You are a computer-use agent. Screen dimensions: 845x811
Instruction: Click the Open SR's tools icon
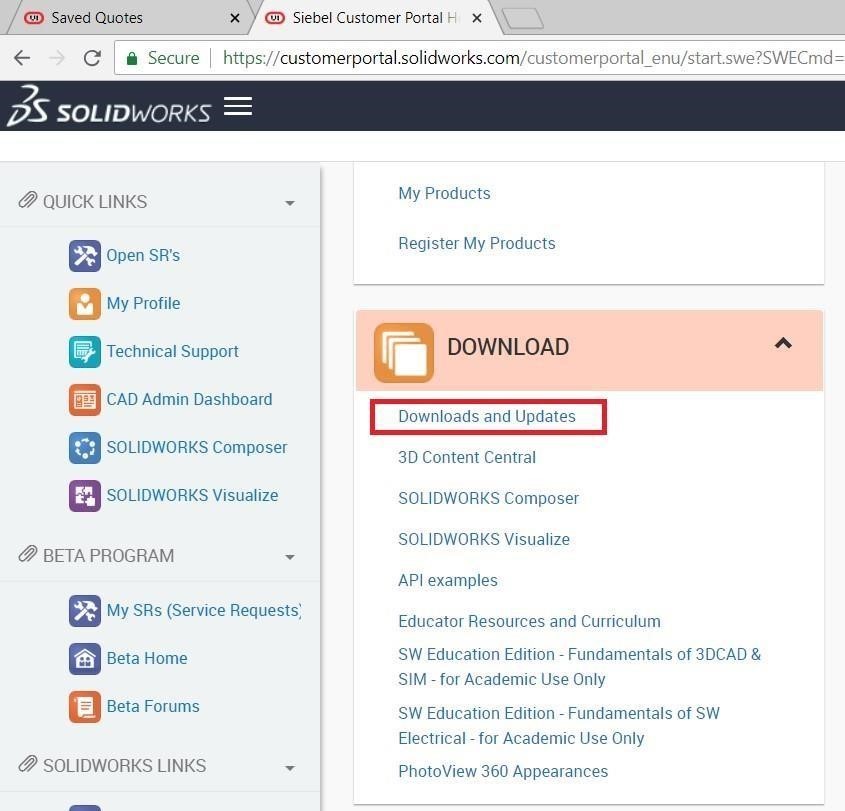pyautogui.click(x=85, y=256)
